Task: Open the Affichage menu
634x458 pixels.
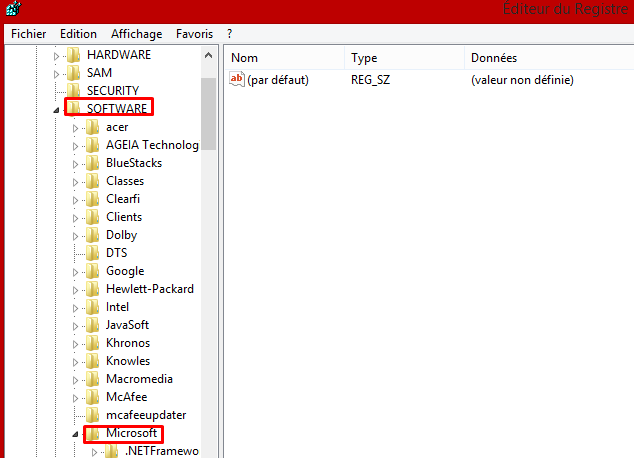Action: pos(137,34)
